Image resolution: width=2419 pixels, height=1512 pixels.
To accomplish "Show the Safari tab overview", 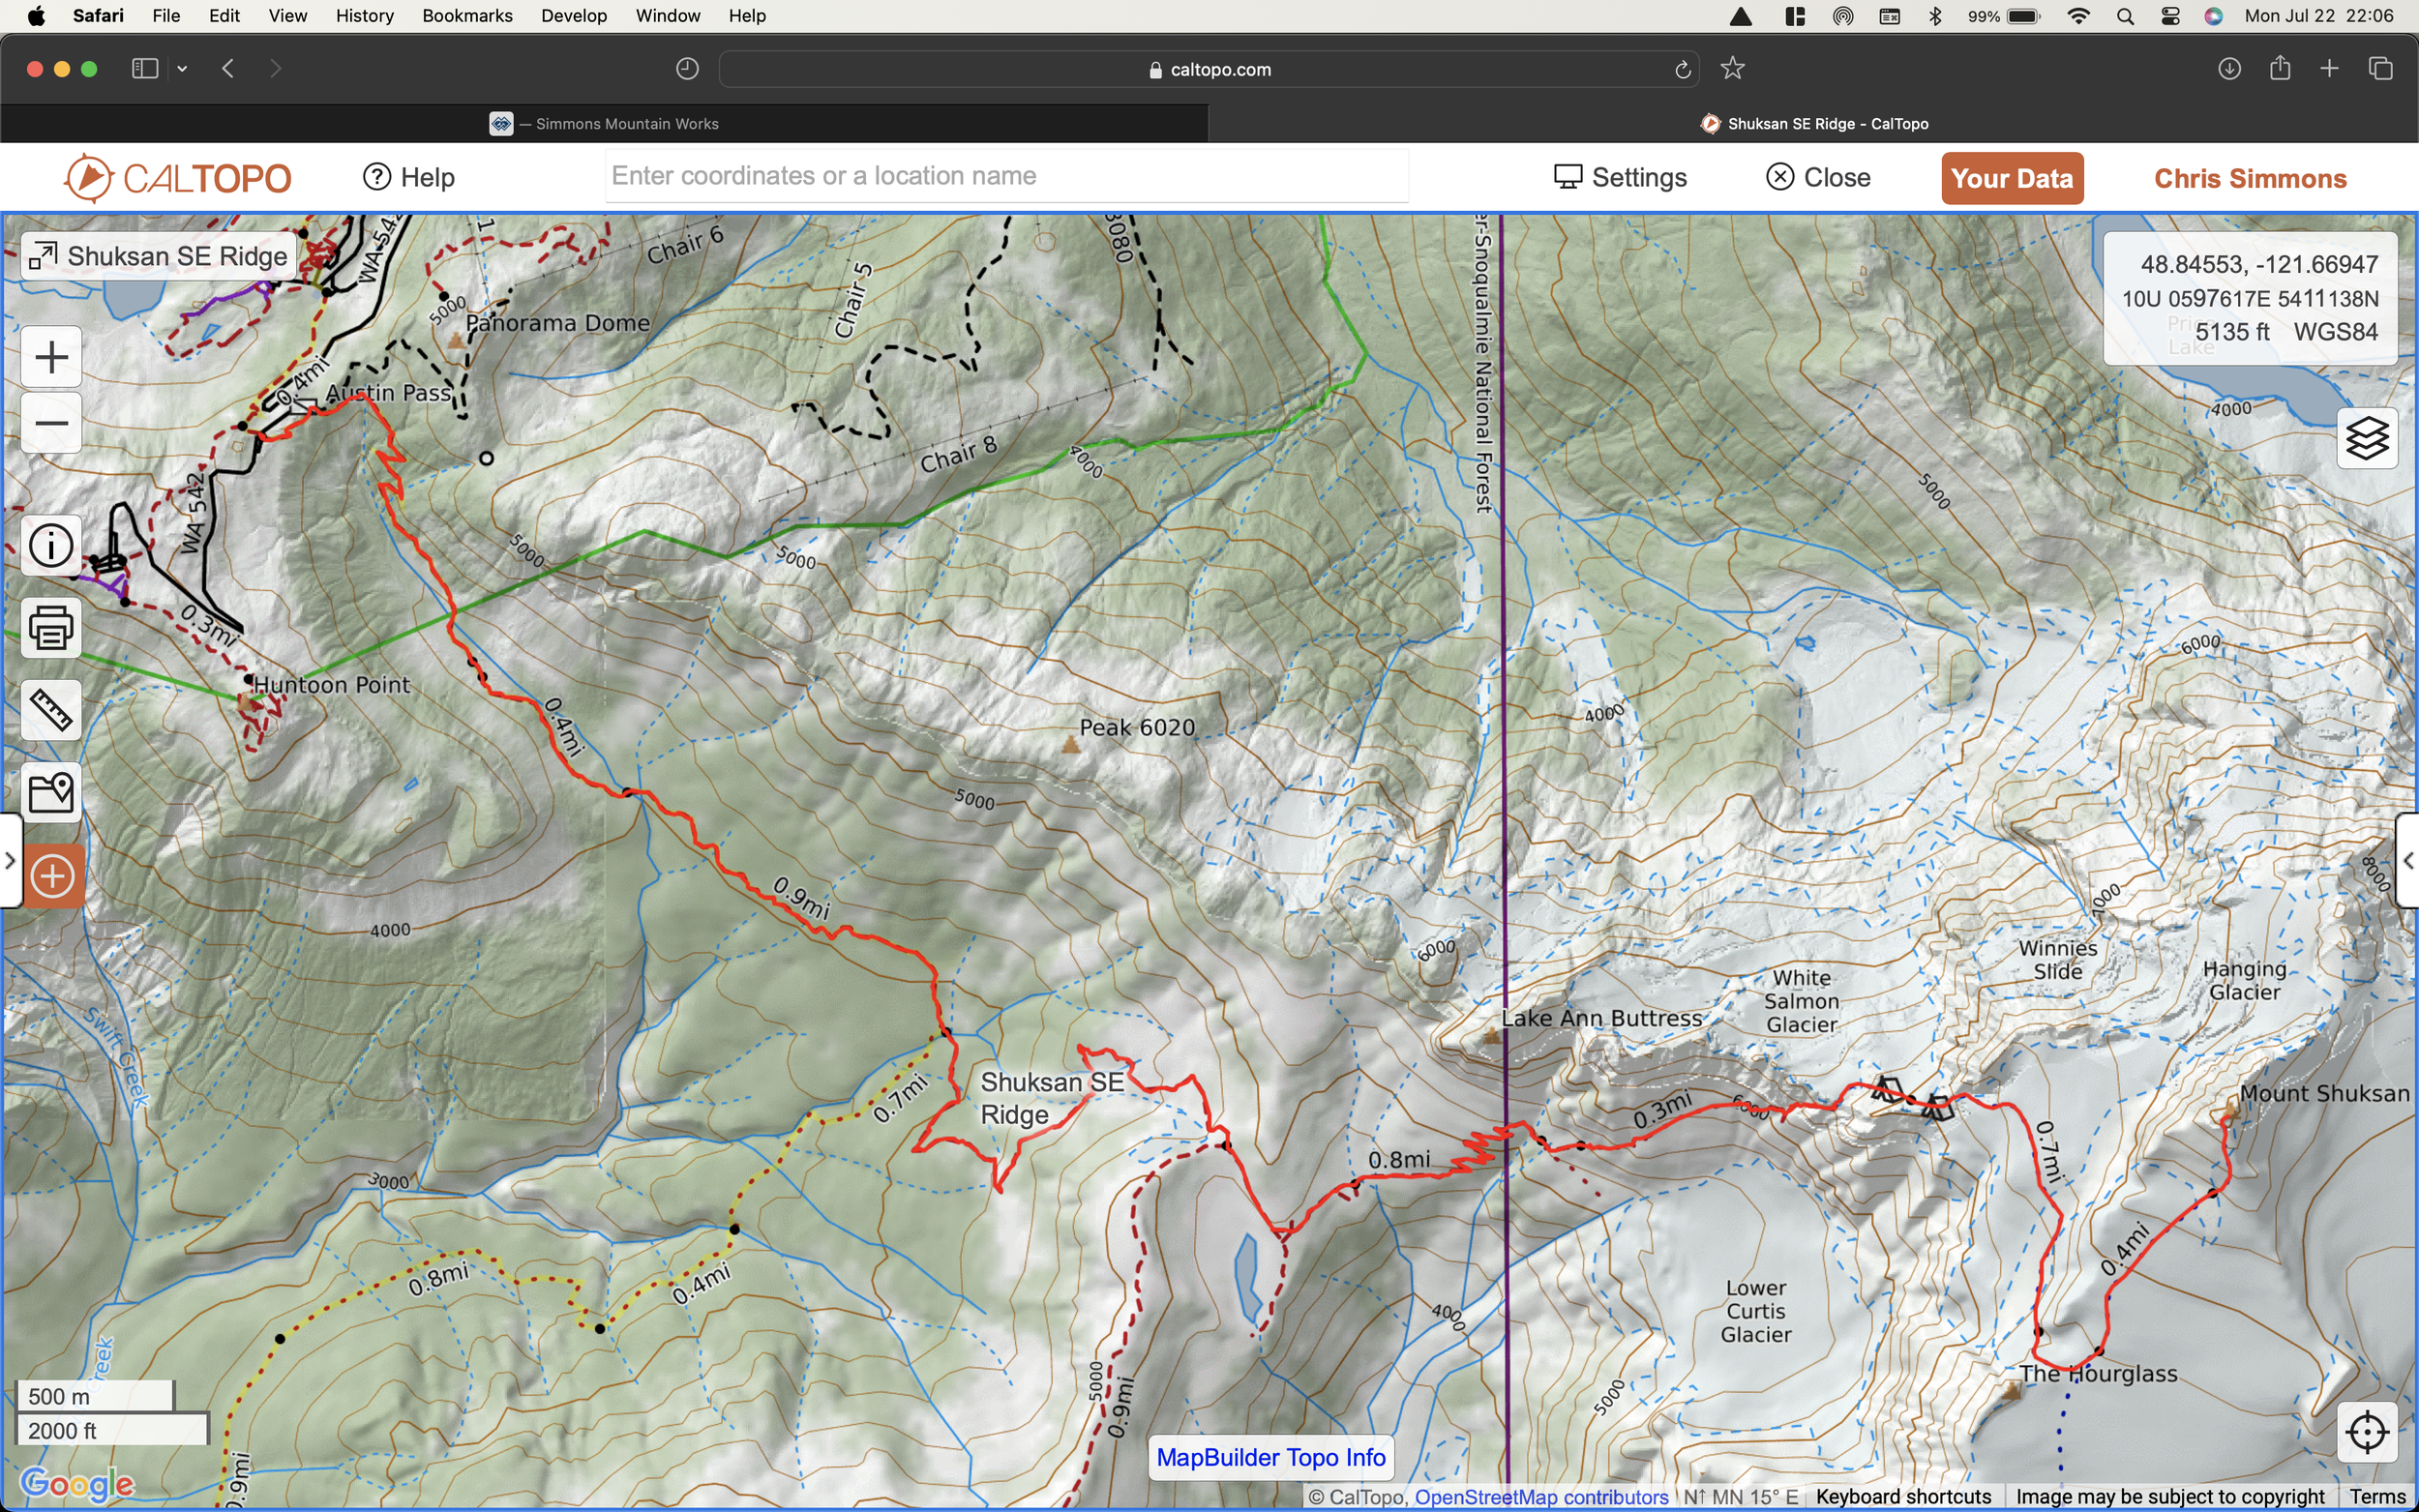I will (x=2380, y=68).
